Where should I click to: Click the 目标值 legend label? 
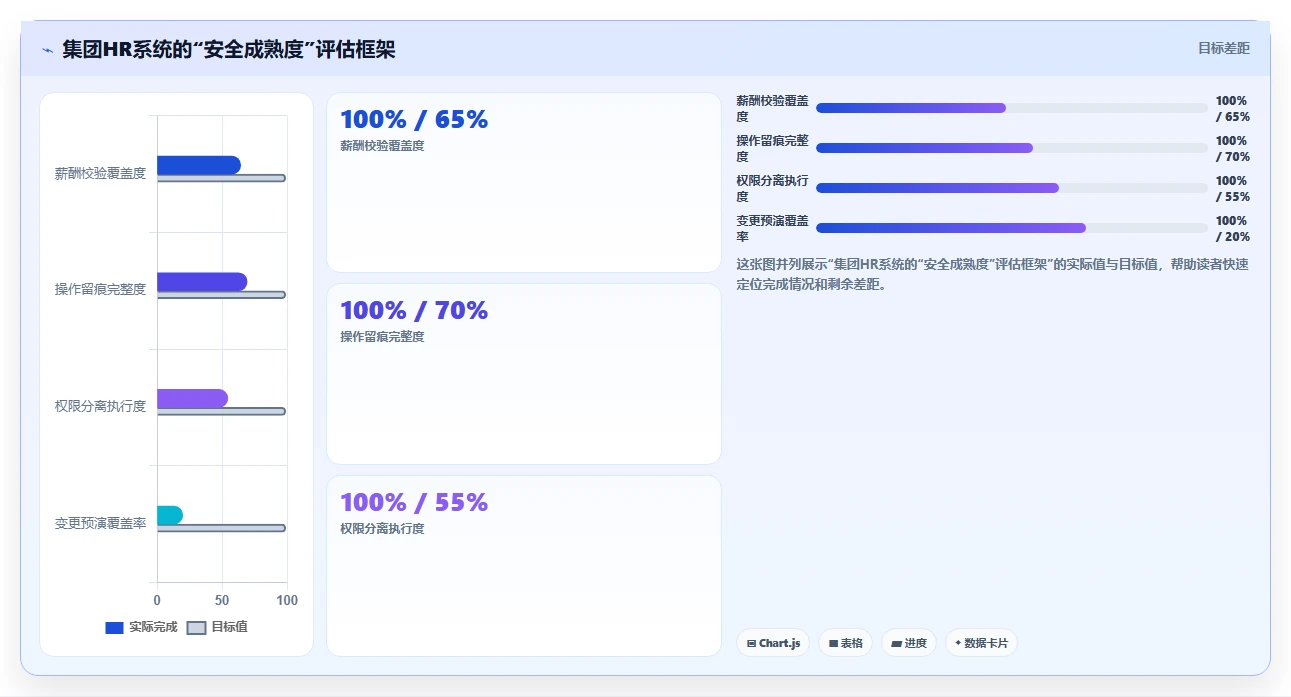click(x=229, y=627)
